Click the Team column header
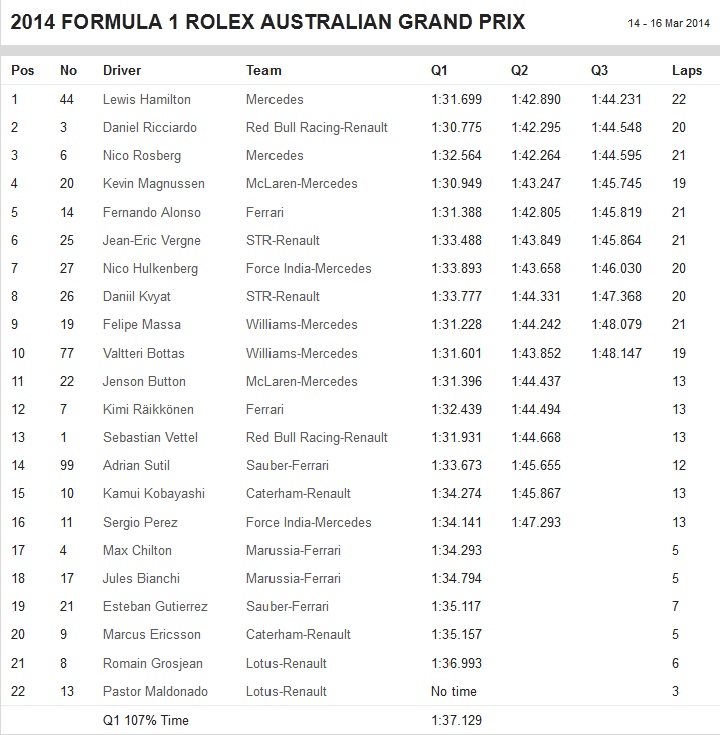The image size is (724, 735). coord(264,71)
